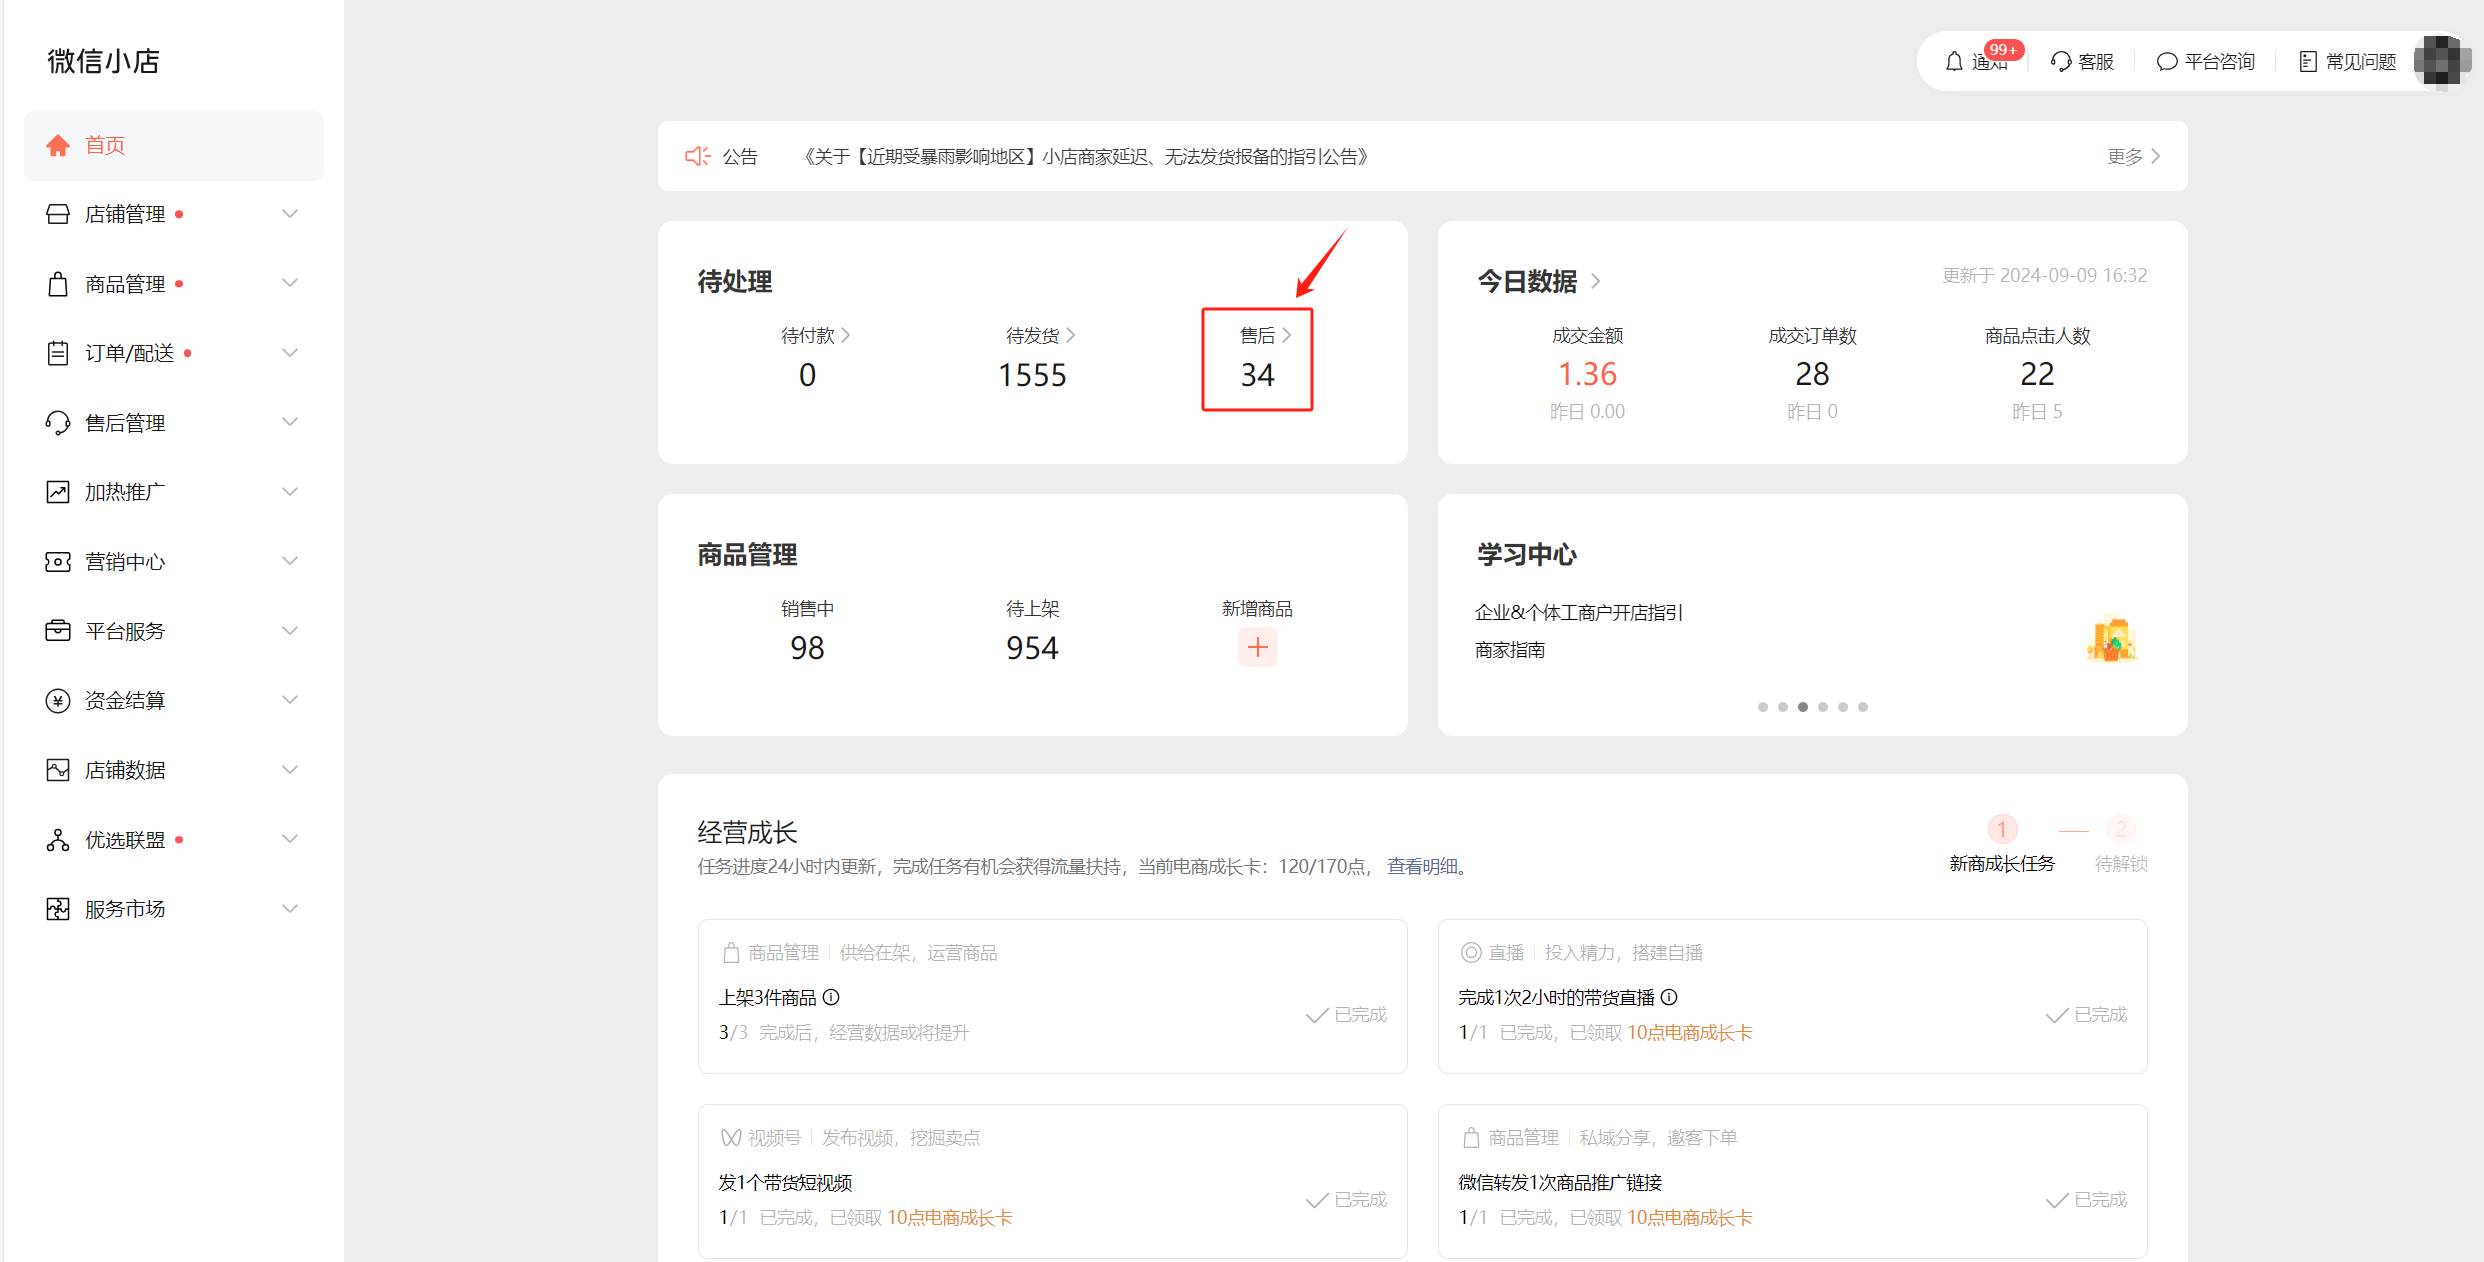
Task: Expand the 订单/配送 sidebar section
Action: click(x=290, y=352)
